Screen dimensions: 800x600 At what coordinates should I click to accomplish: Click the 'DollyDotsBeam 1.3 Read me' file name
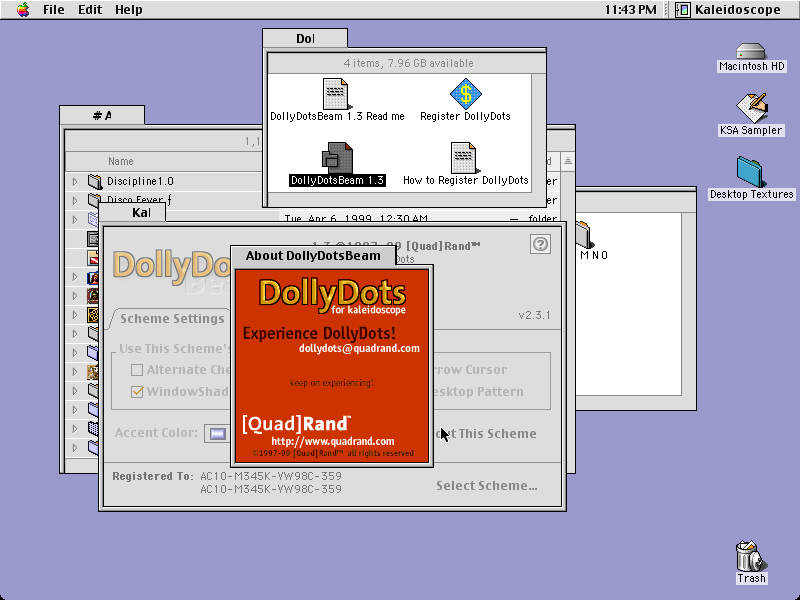tap(337, 116)
